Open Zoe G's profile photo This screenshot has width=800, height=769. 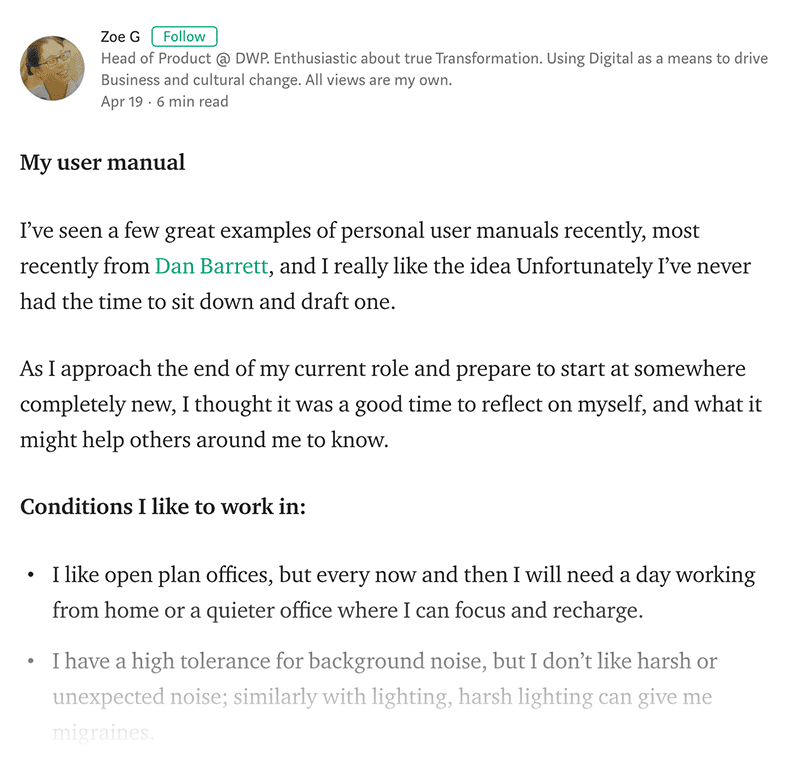[53, 68]
